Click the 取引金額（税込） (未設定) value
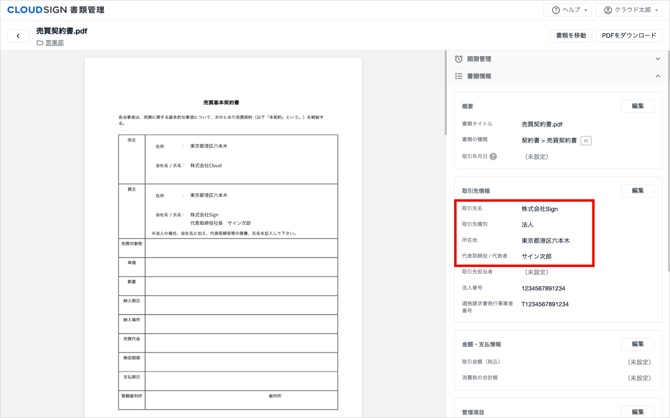The height and width of the screenshot is (418, 670). click(639, 362)
